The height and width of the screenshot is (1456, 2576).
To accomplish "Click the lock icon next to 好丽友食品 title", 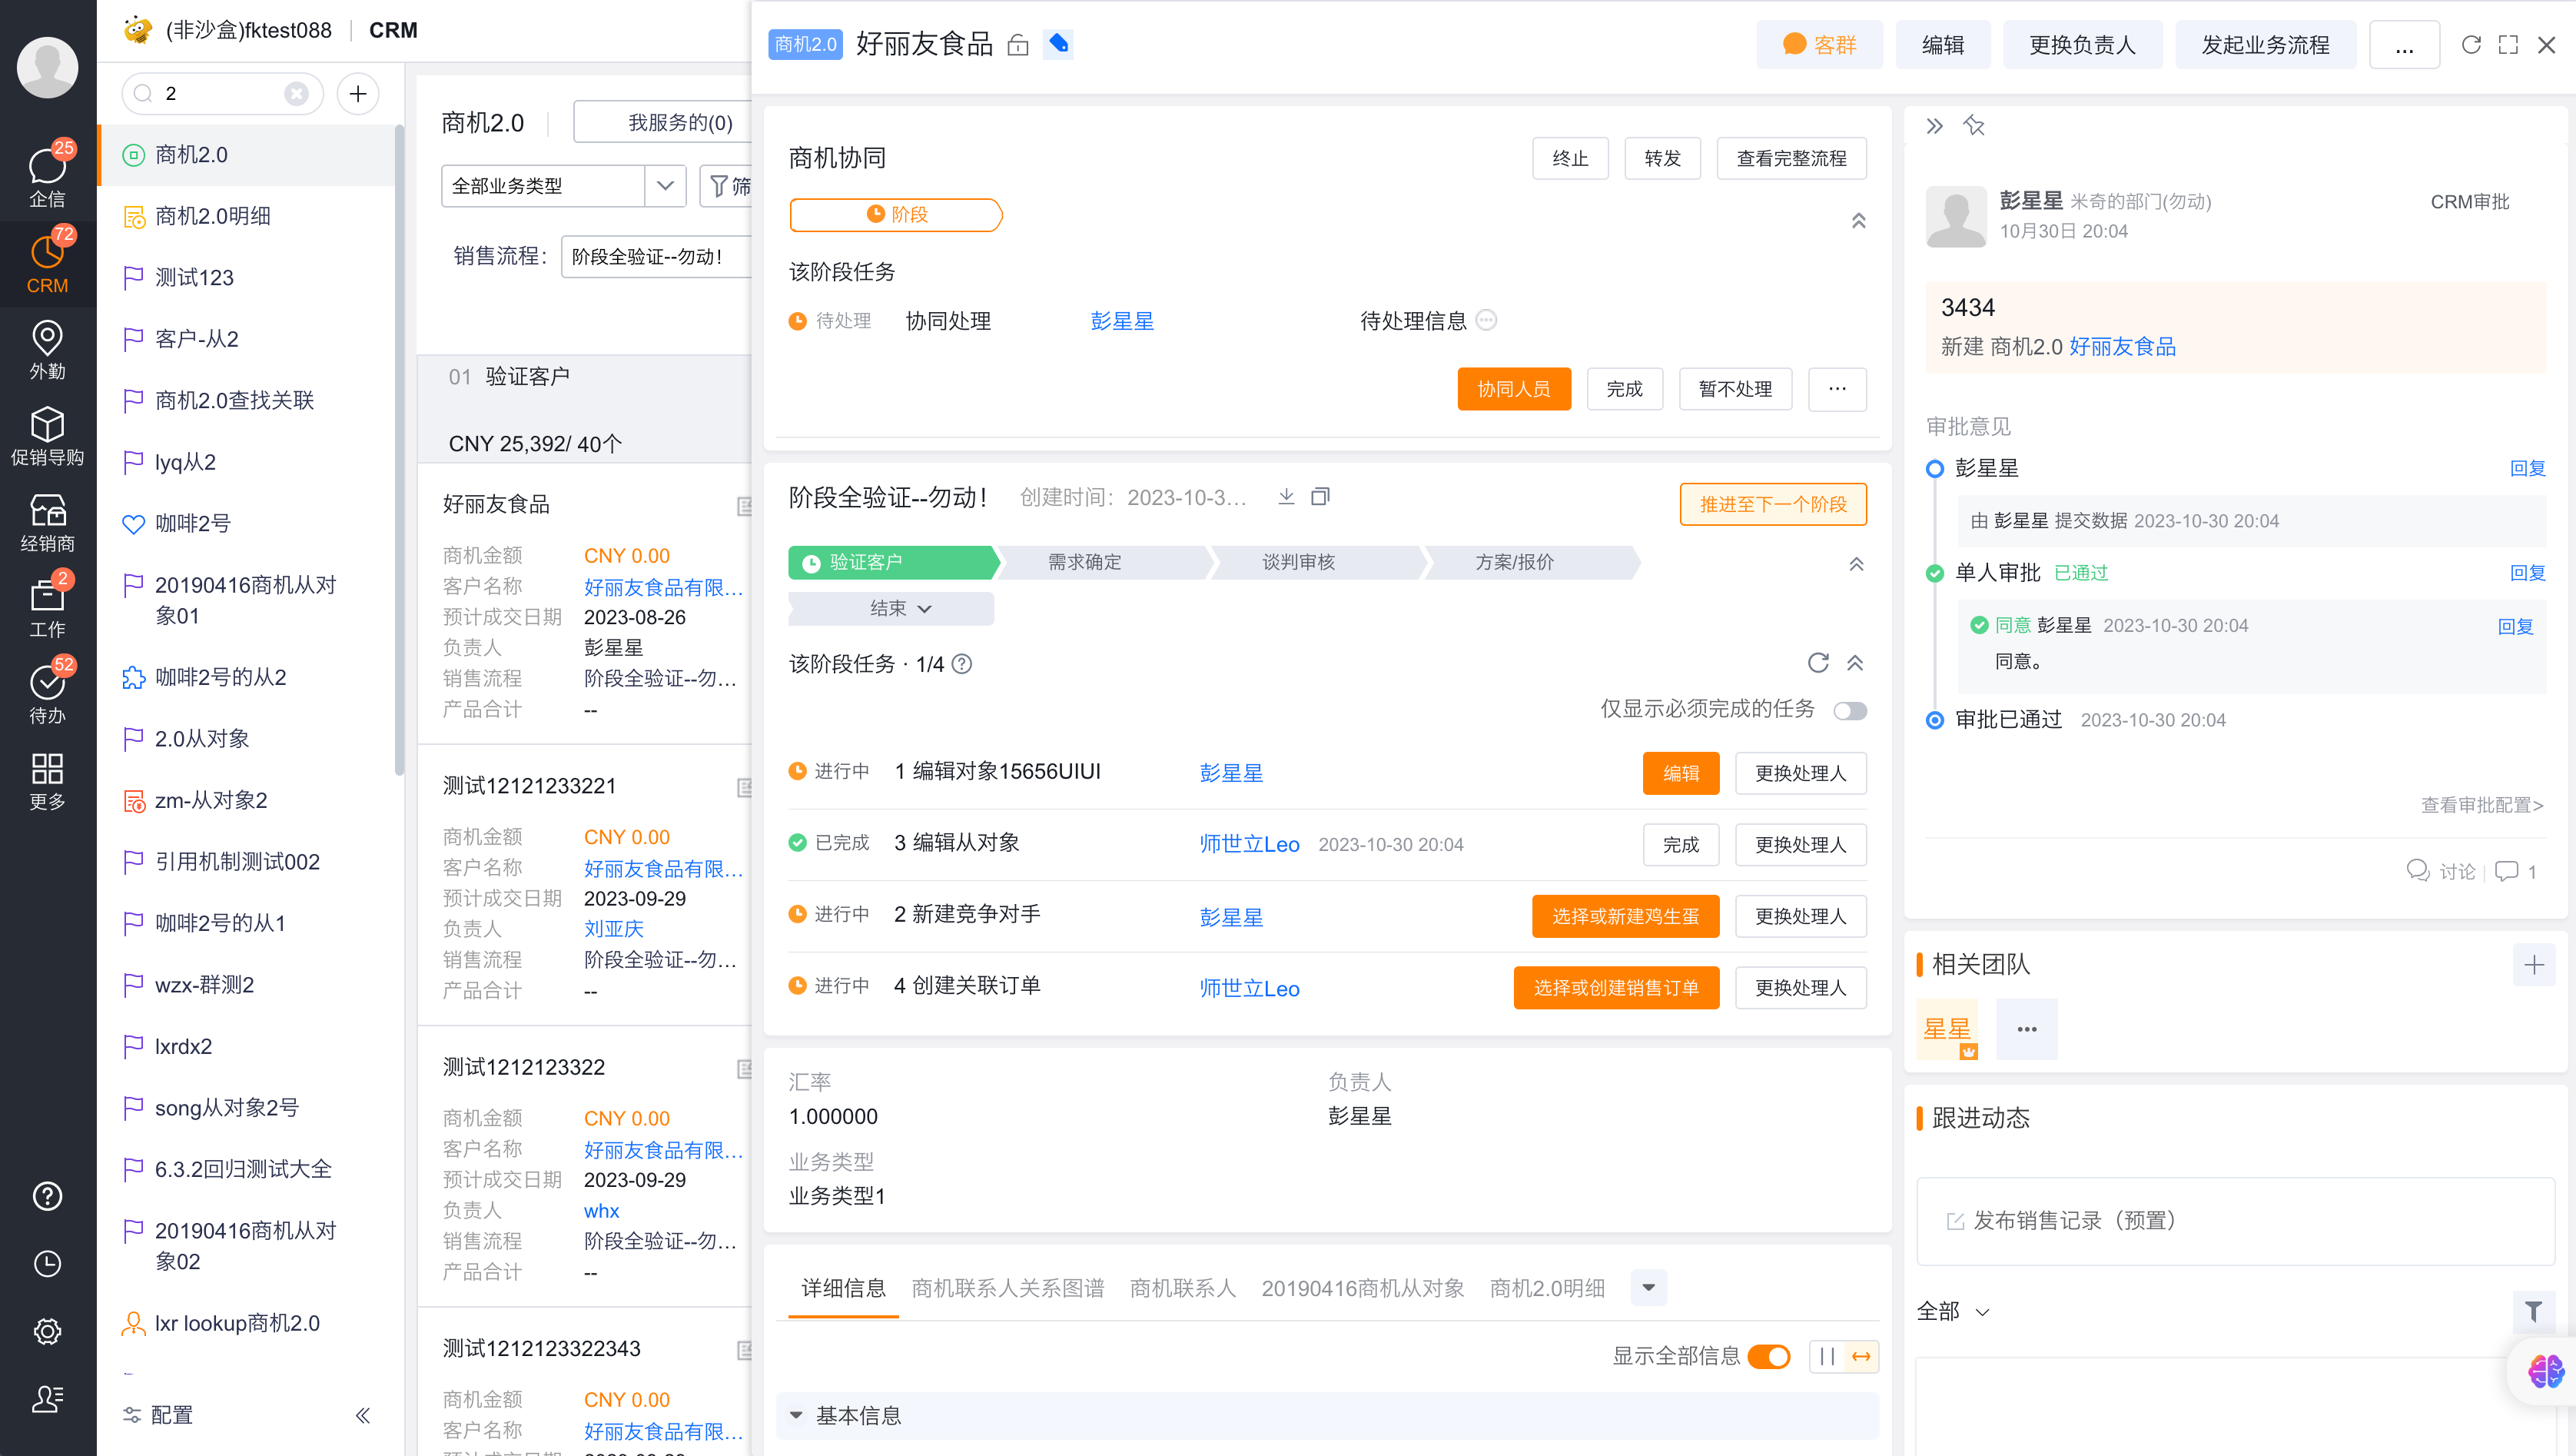I will click(1017, 45).
